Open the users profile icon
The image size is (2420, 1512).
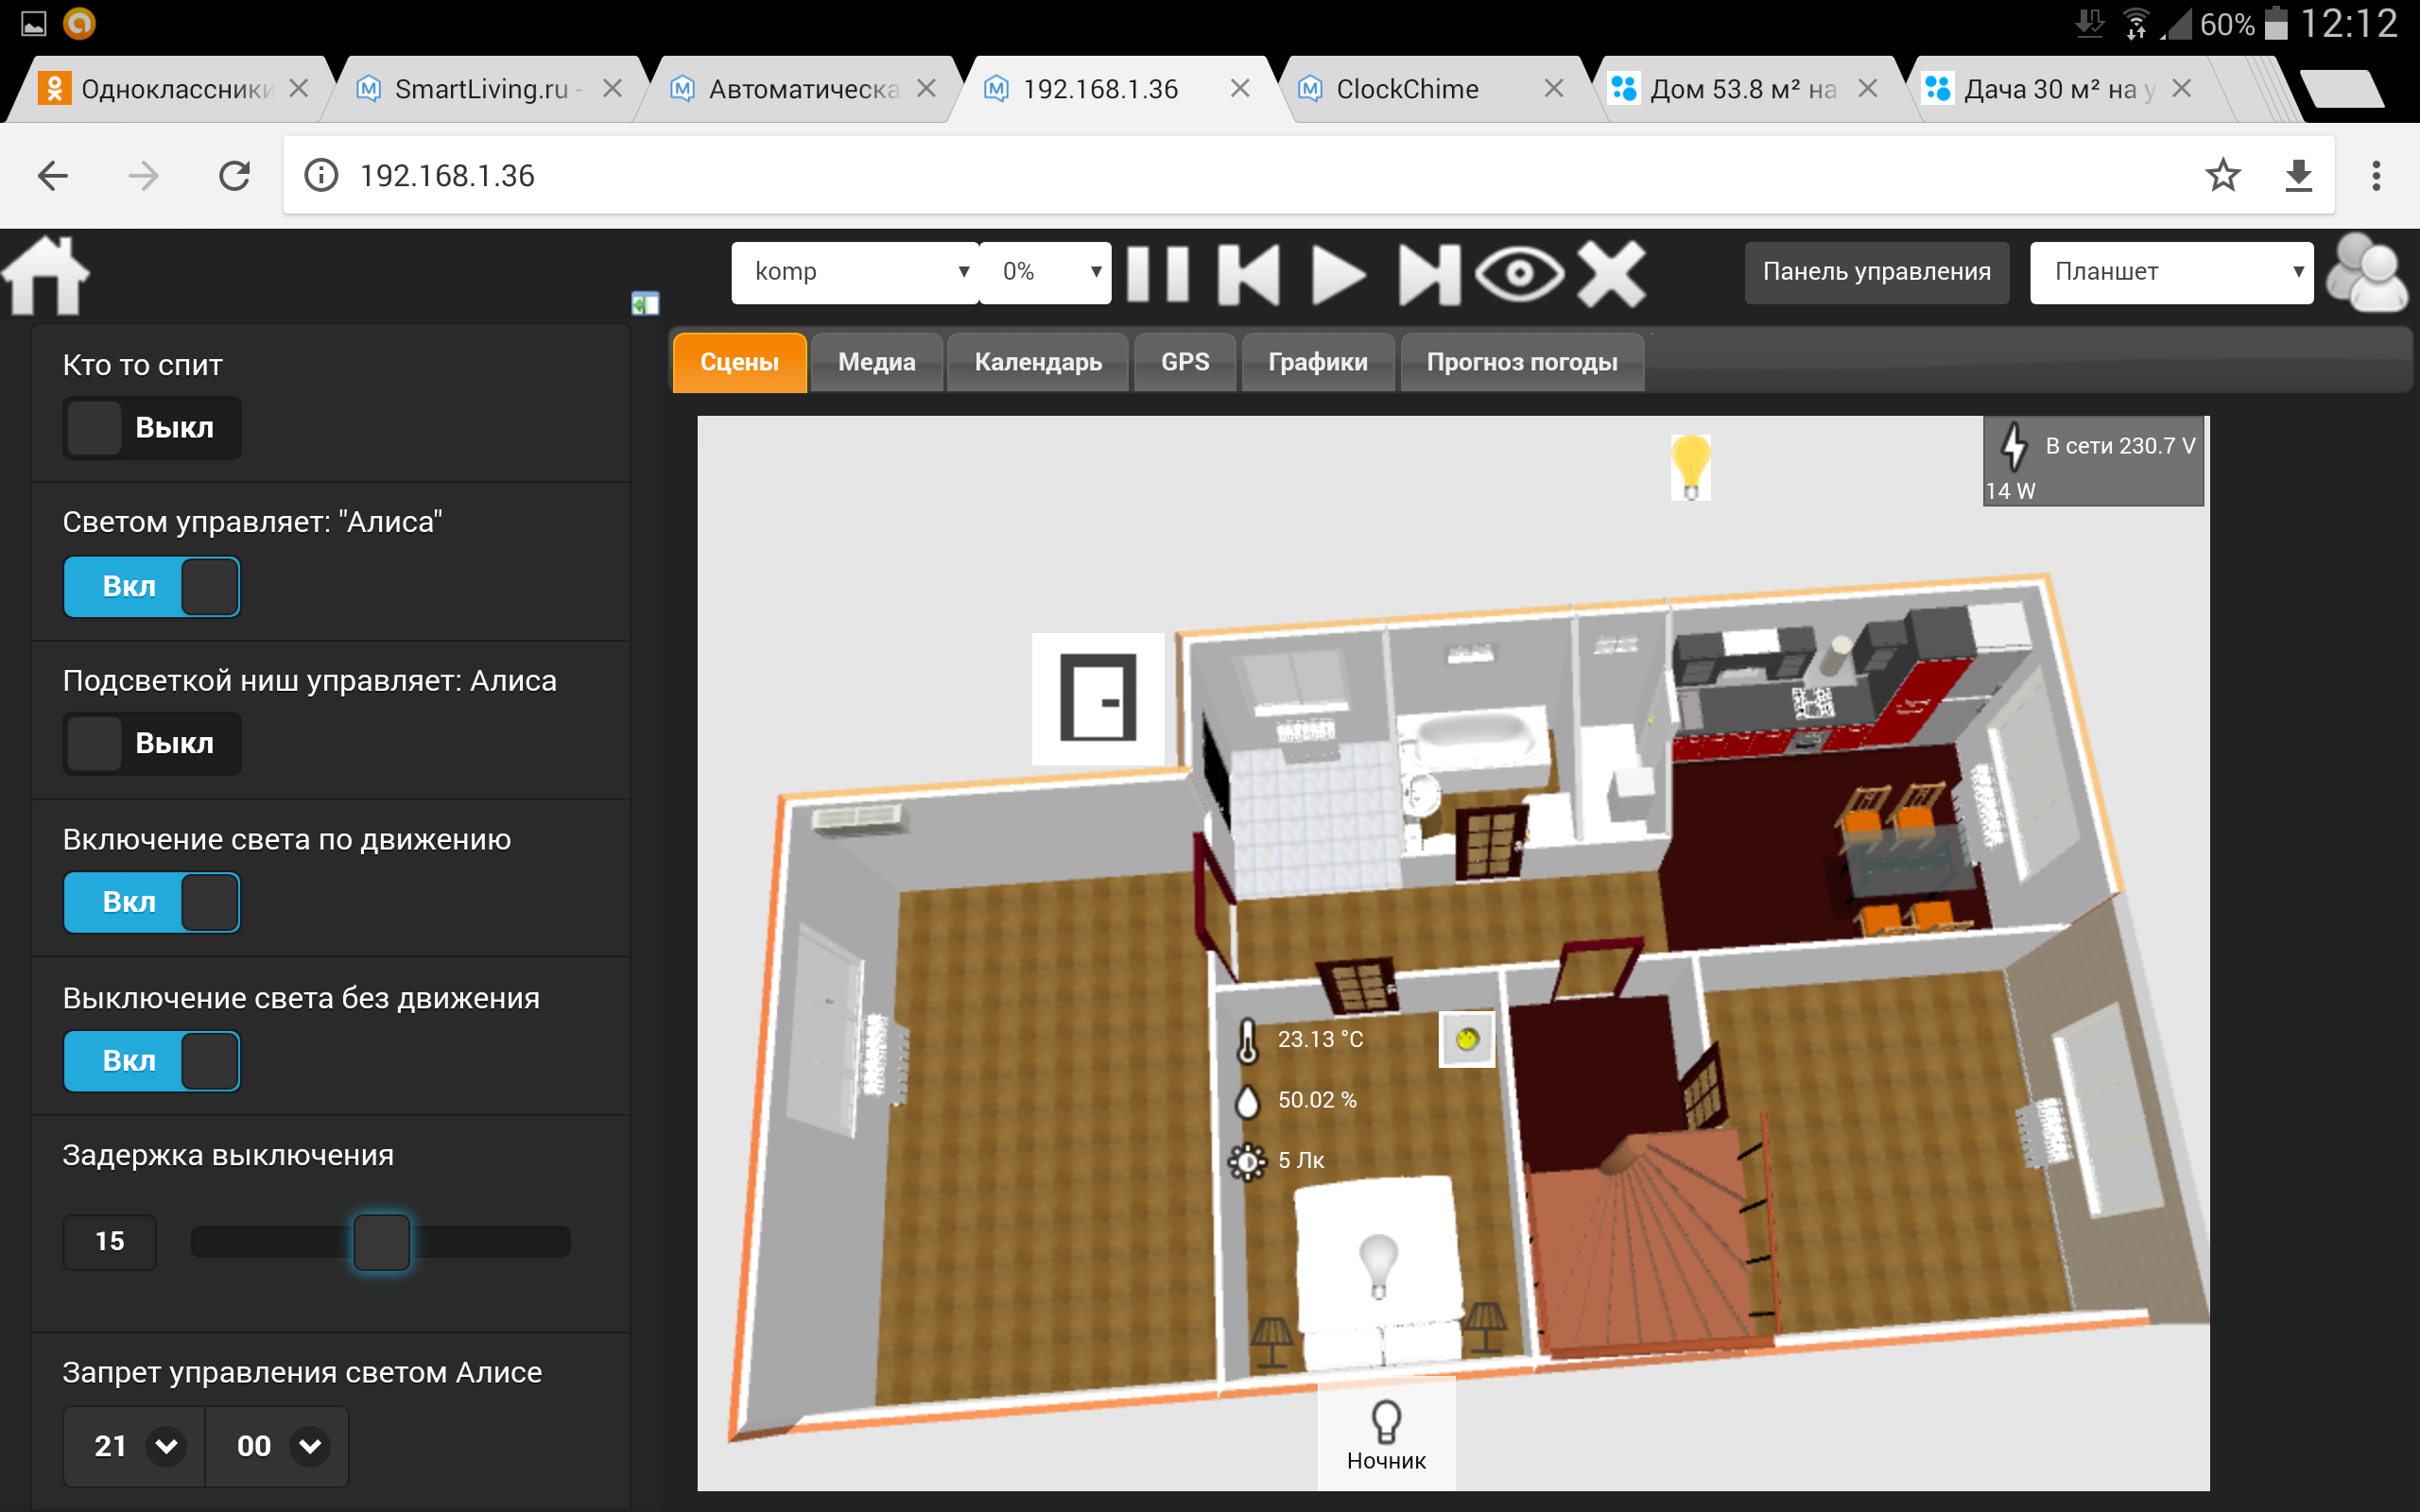[x=2365, y=273]
